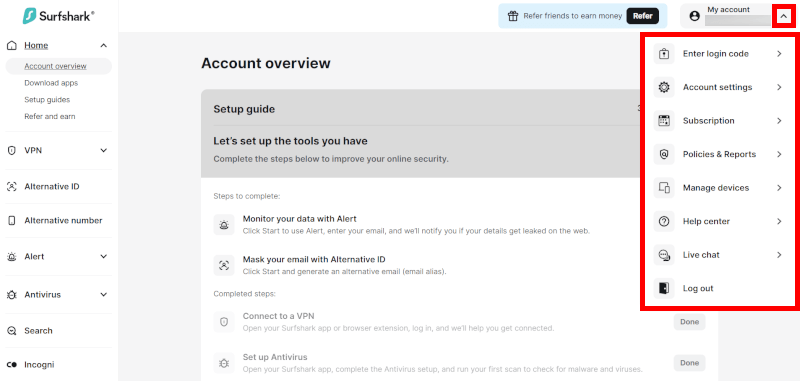
Task: Click the Manage devices icon
Action: pyautogui.click(x=664, y=188)
